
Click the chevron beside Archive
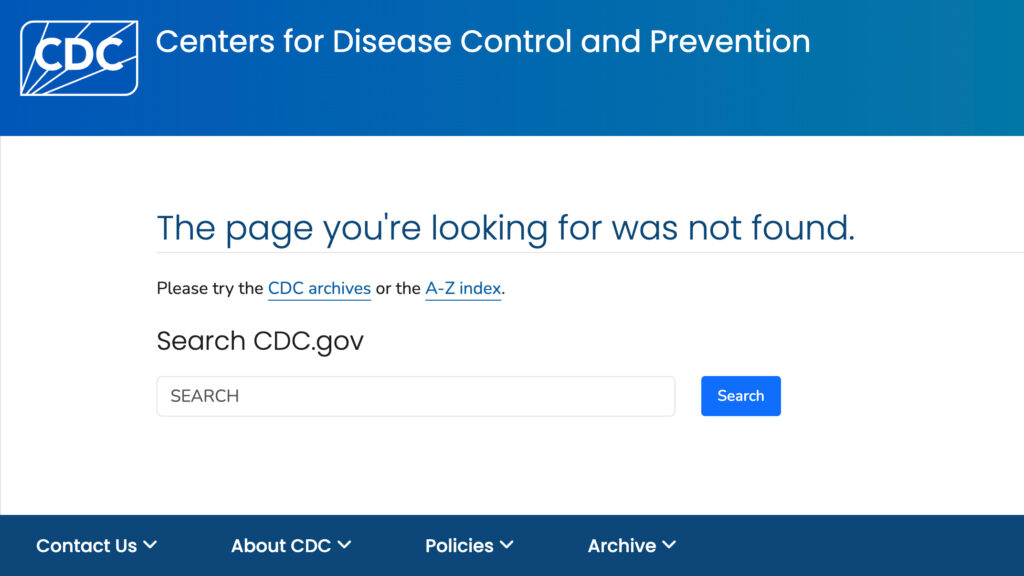pos(669,545)
